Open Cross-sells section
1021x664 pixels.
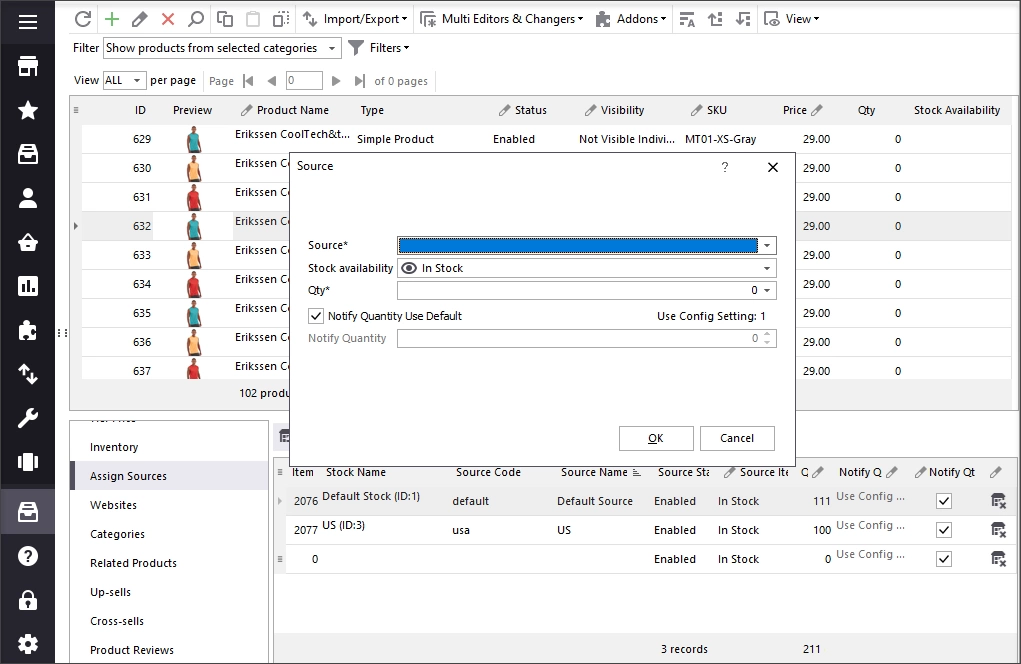click(117, 621)
